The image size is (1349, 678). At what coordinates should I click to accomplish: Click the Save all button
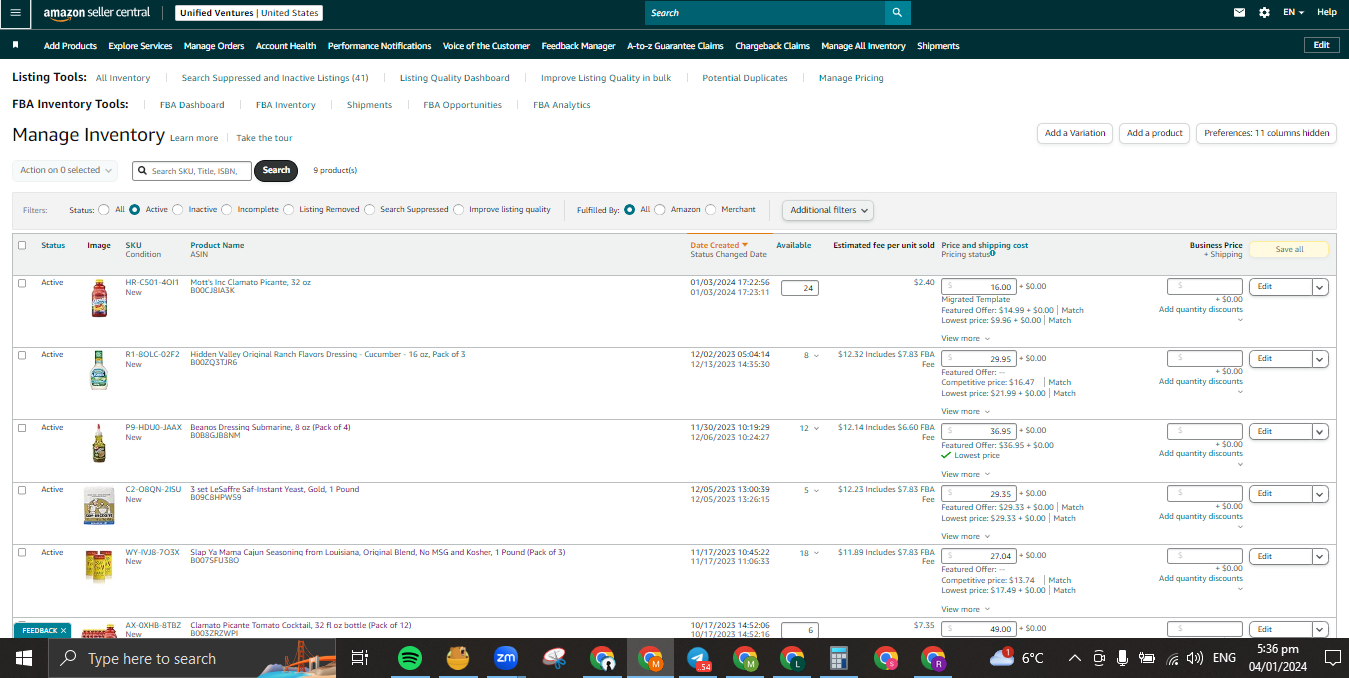[x=1289, y=249]
